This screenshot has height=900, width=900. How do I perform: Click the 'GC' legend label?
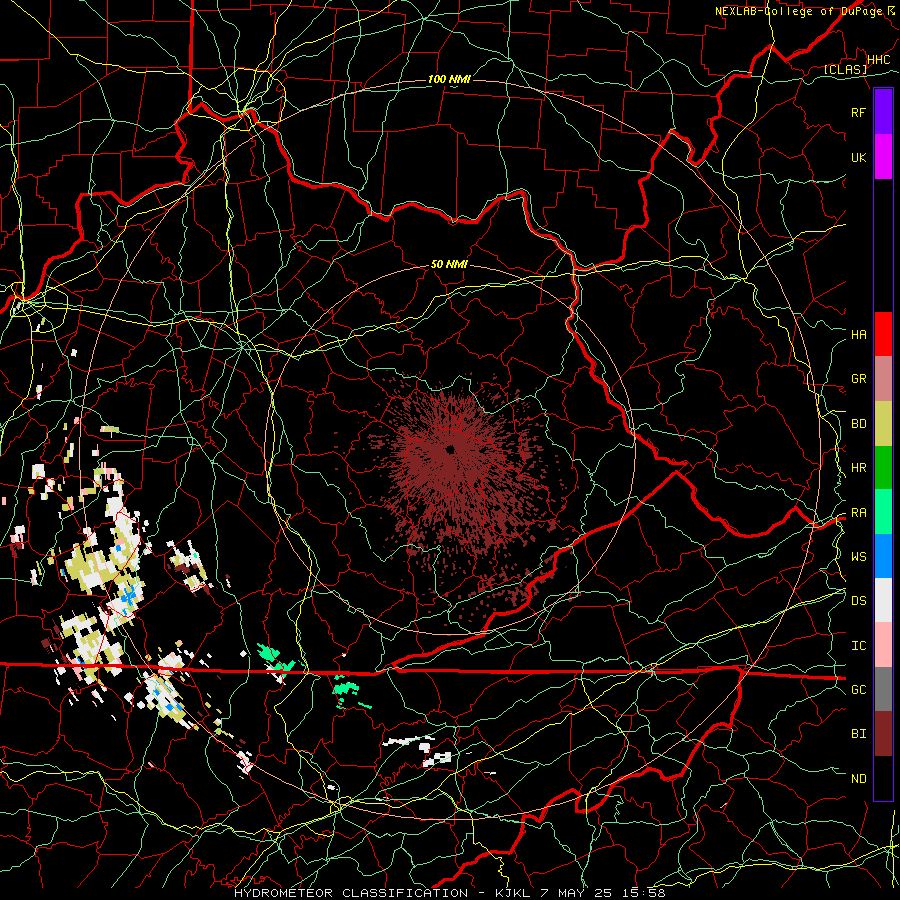[x=858, y=689]
